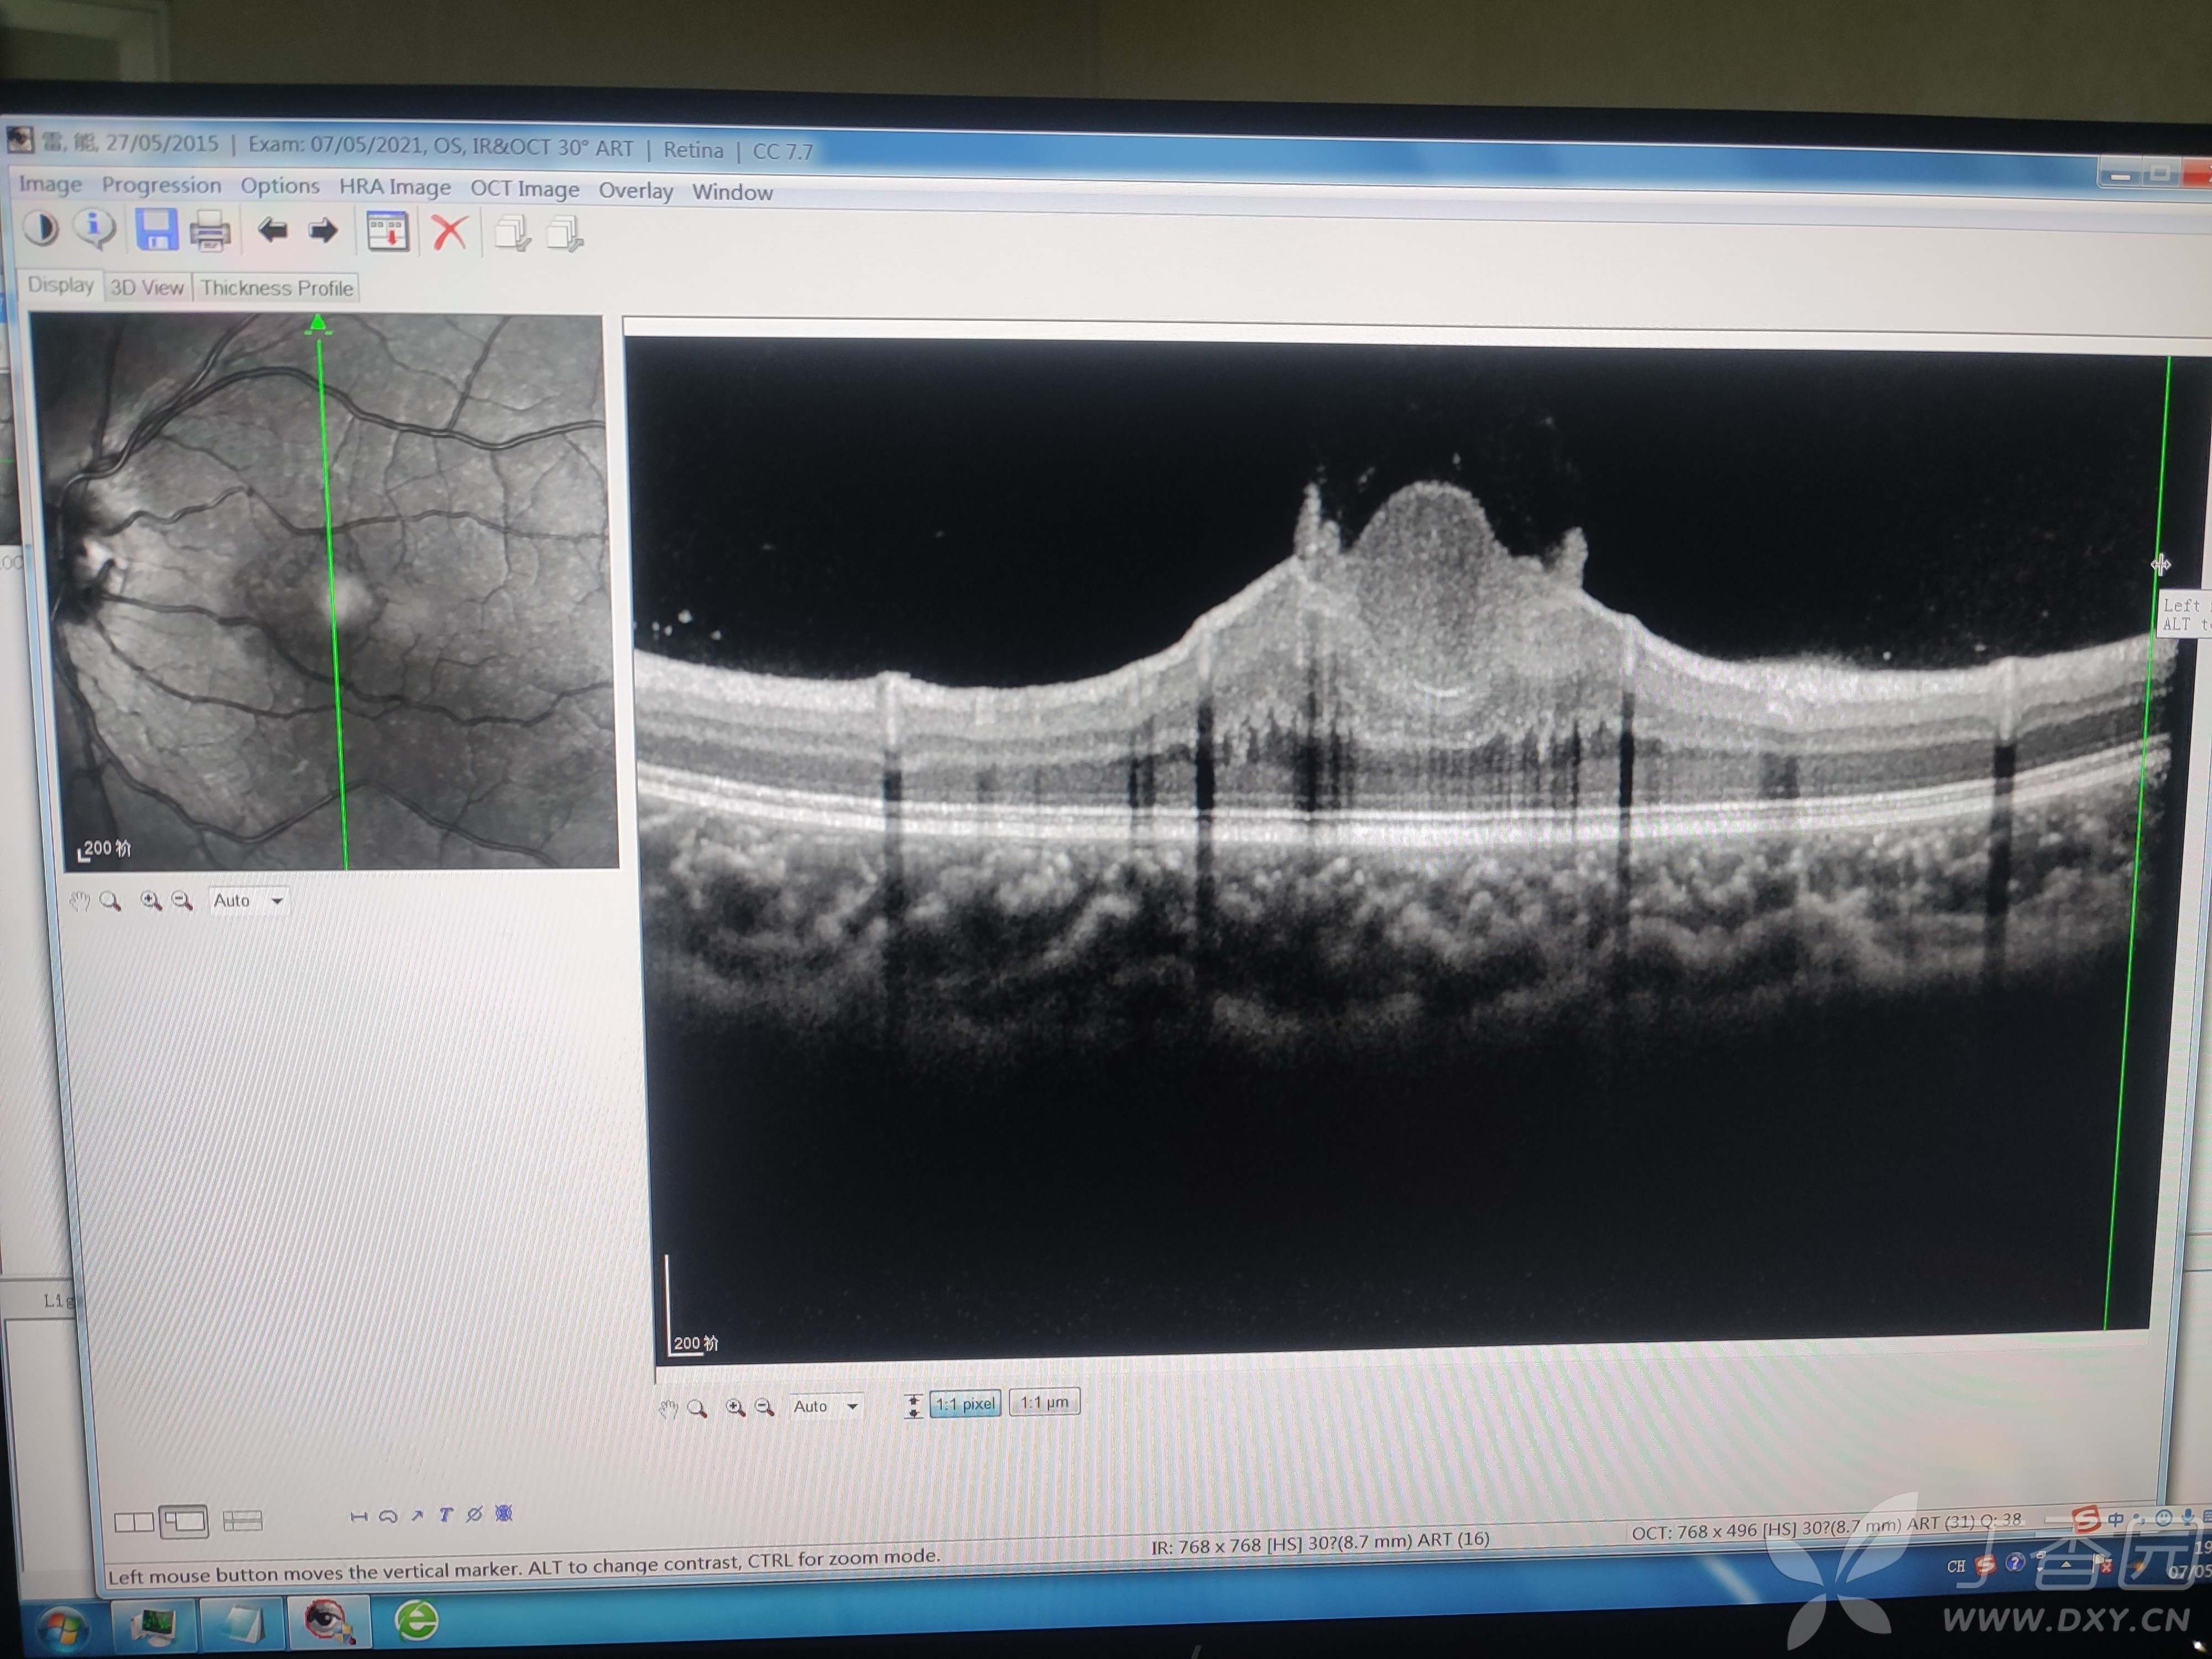Screen dimensions: 2212x1659
Task: Open the 3D View tab
Action: tap(147, 288)
